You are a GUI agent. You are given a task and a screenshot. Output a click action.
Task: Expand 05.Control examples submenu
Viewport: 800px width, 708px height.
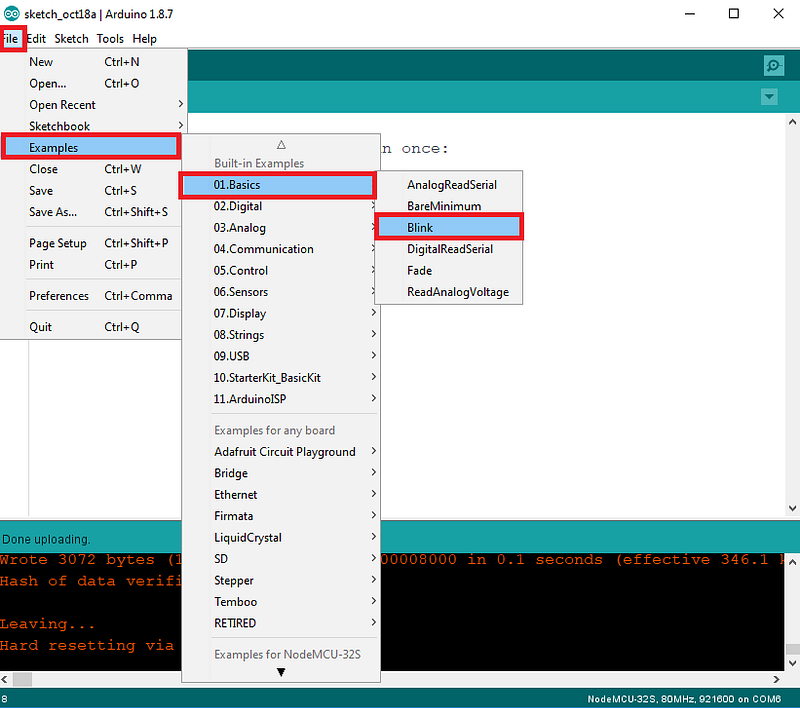coord(281,270)
